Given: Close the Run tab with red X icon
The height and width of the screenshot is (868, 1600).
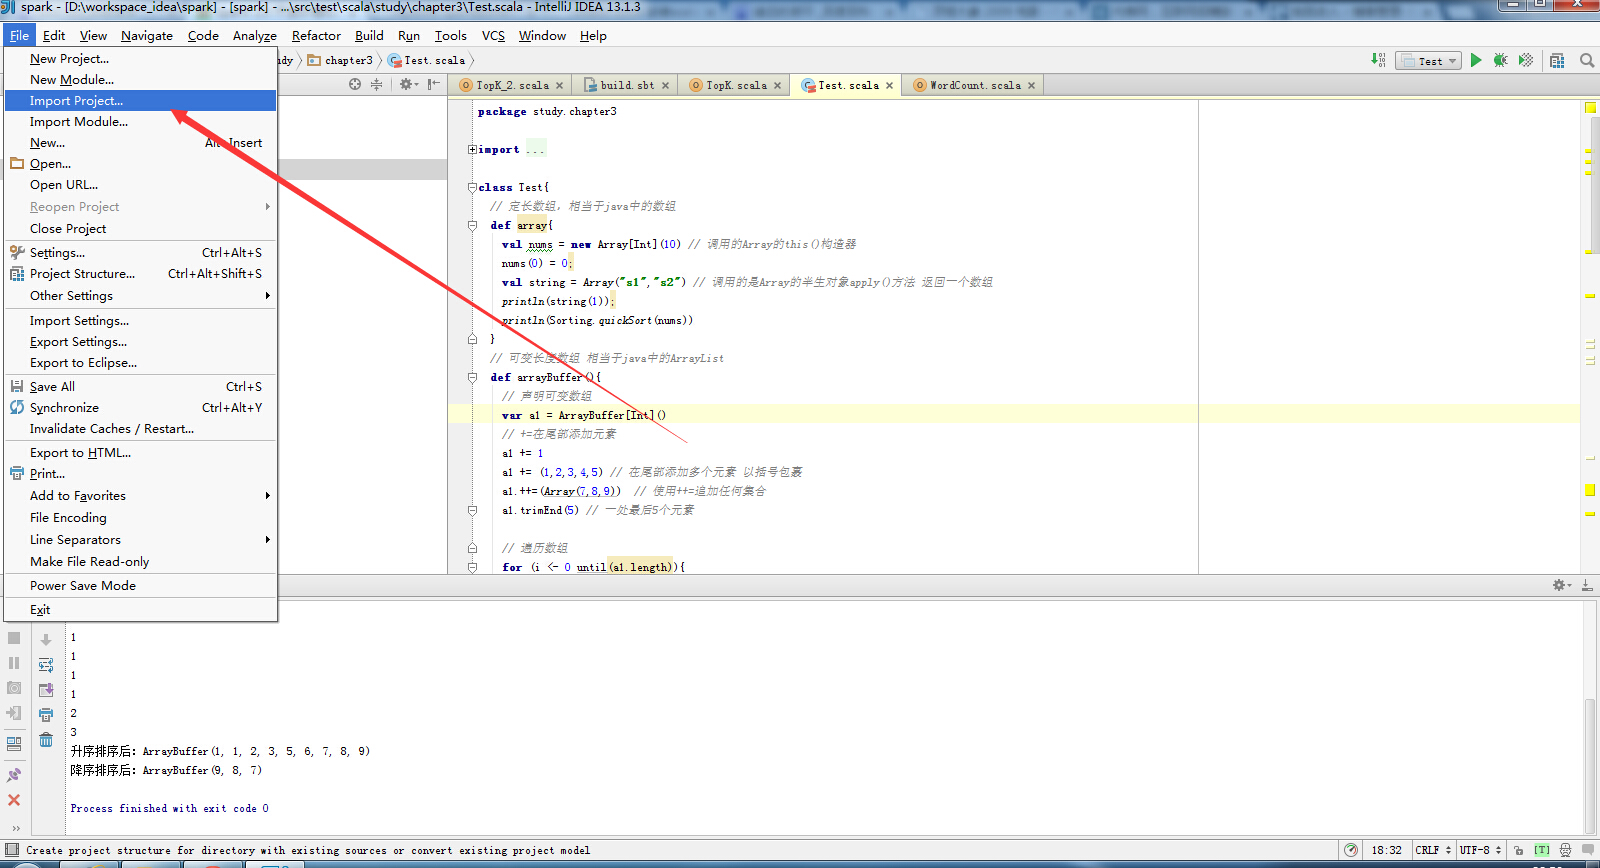Looking at the screenshot, I should (x=14, y=800).
